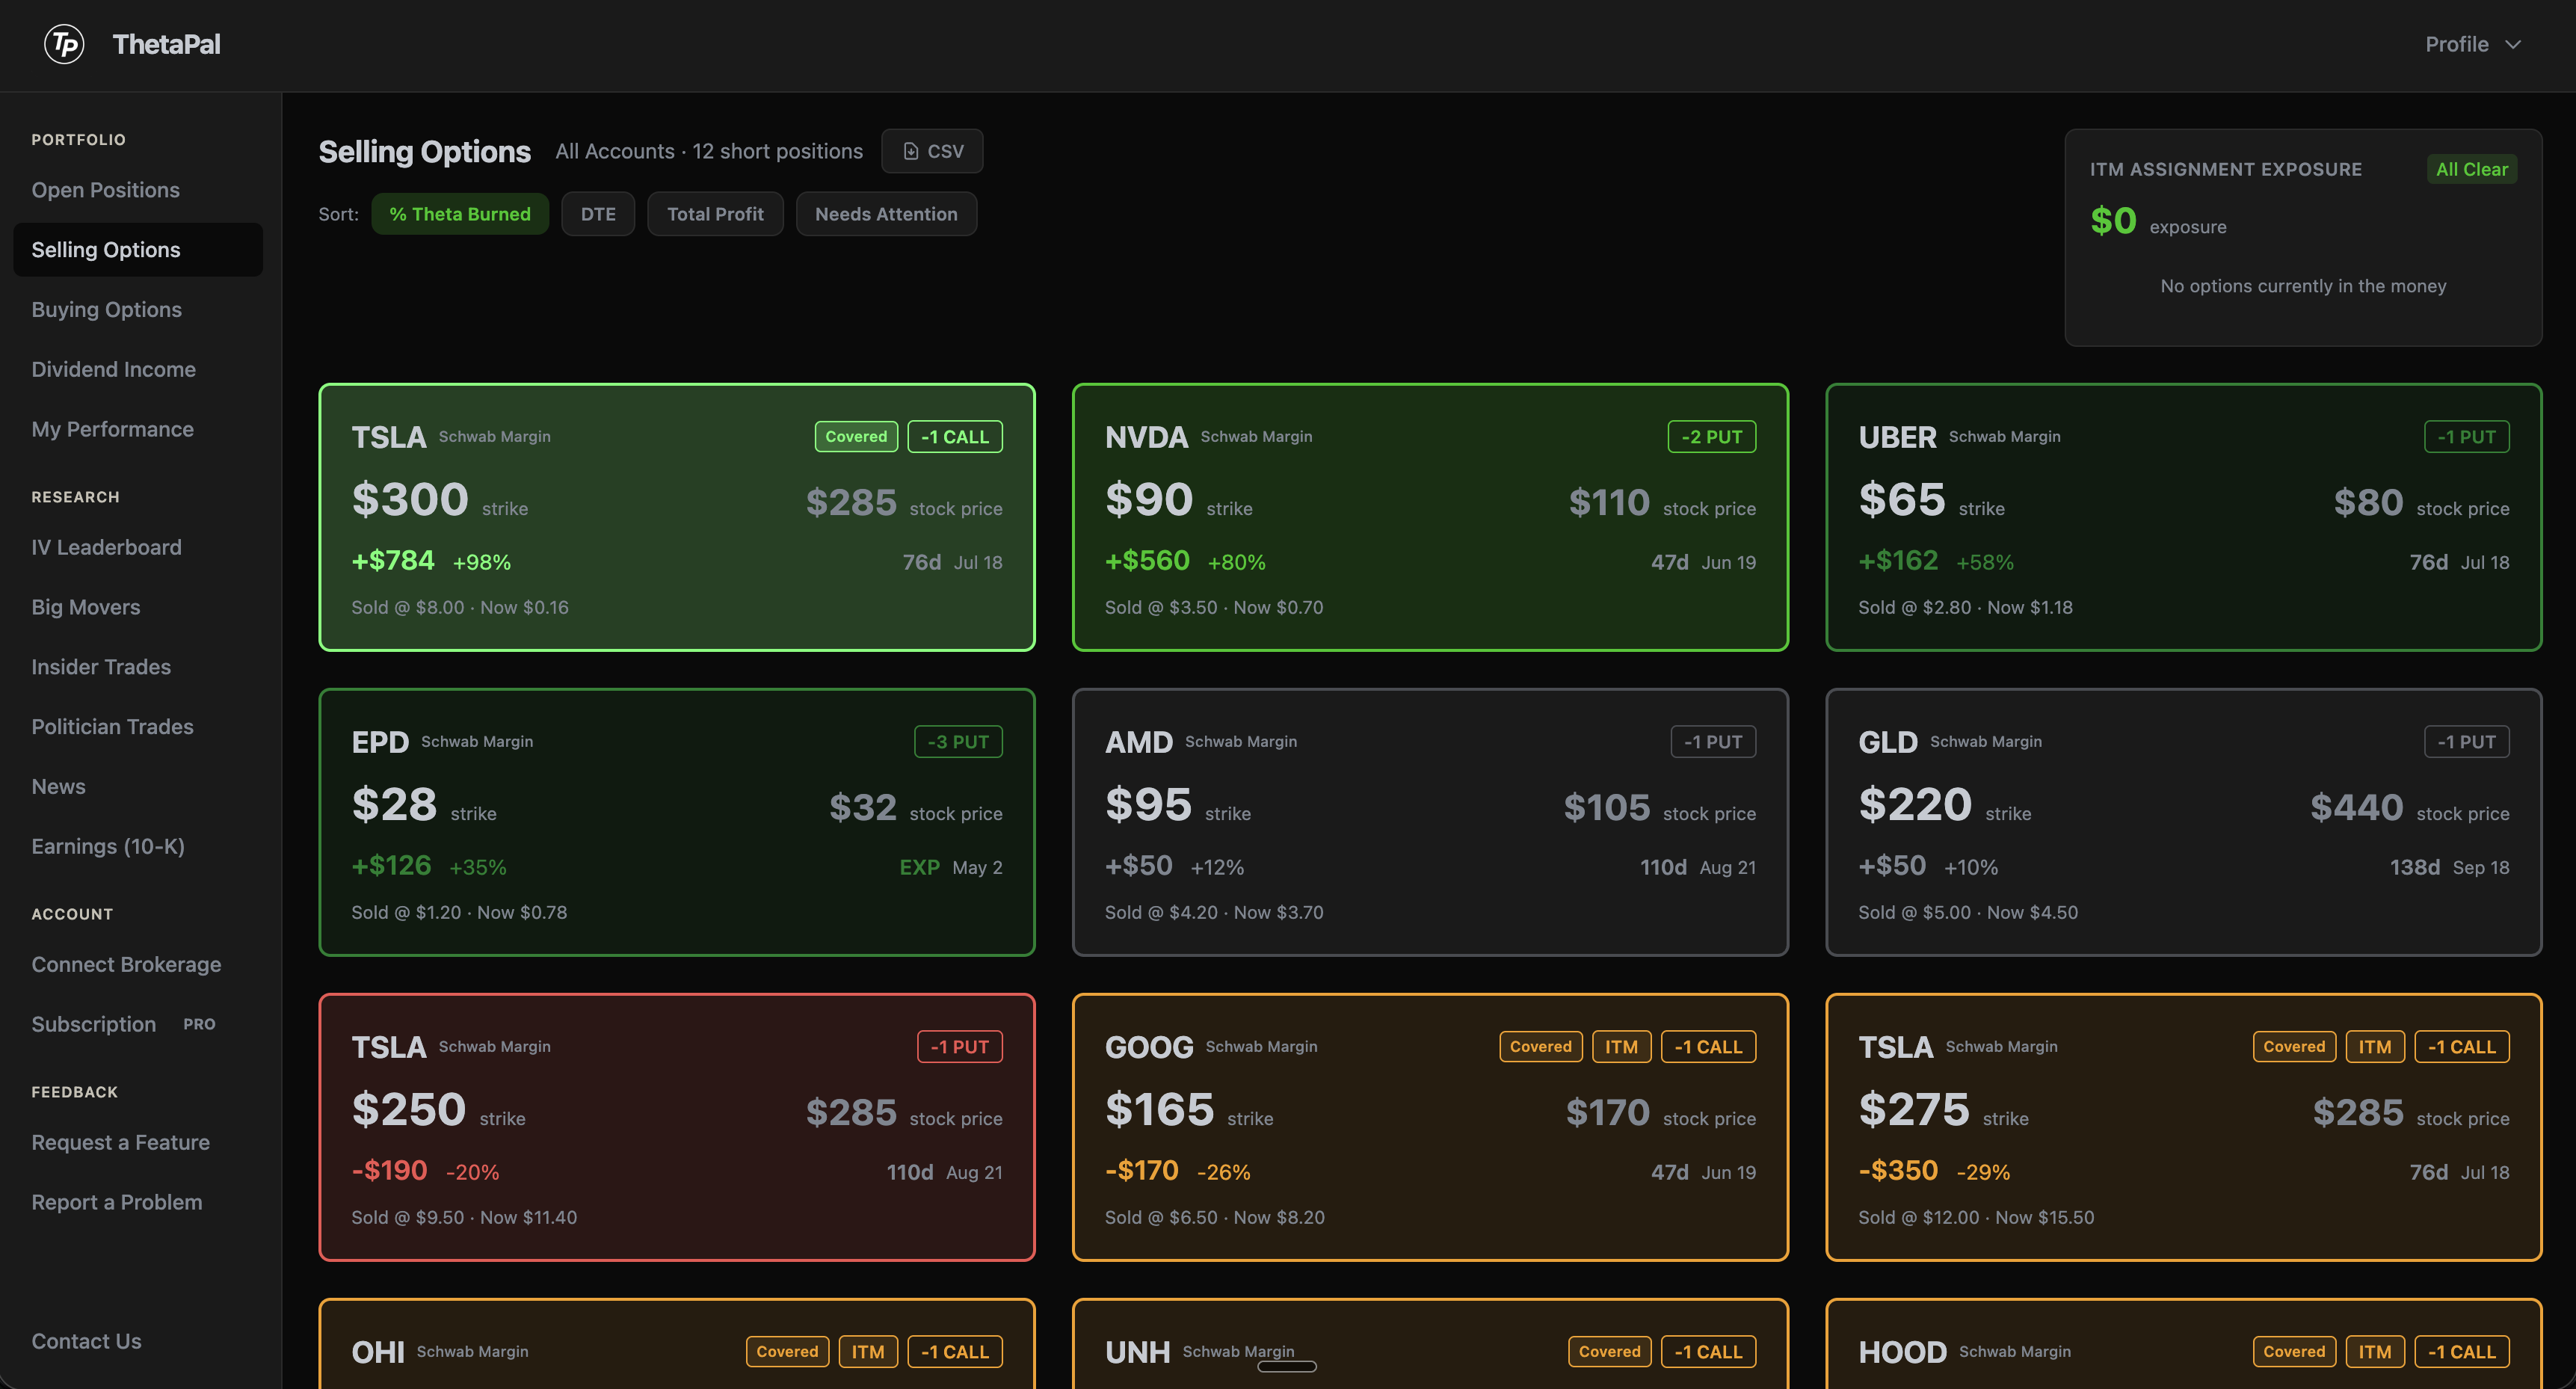Screen dimensions: 2576x1389
Task: Click -1 CALL badge on UNH card
Action: 1709,1352
